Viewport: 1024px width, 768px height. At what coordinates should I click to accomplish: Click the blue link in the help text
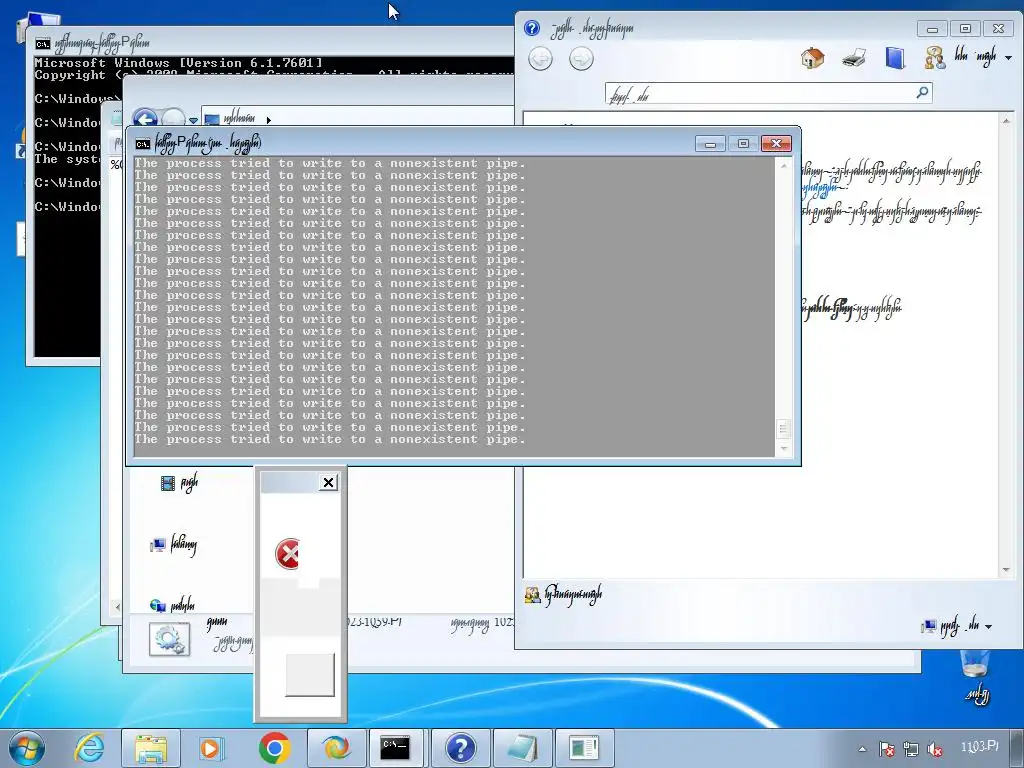click(820, 188)
